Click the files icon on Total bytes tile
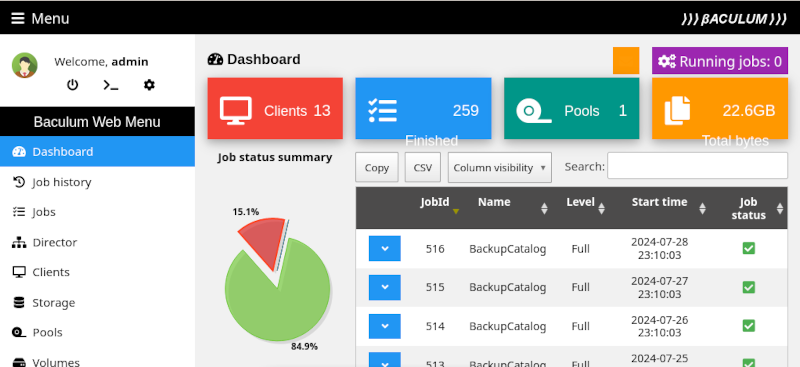800x367 pixels. tap(677, 110)
